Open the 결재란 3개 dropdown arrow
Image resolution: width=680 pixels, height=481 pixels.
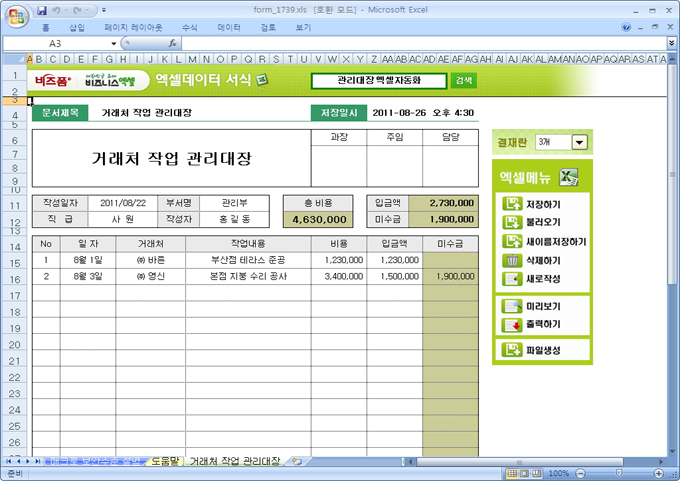579,142
